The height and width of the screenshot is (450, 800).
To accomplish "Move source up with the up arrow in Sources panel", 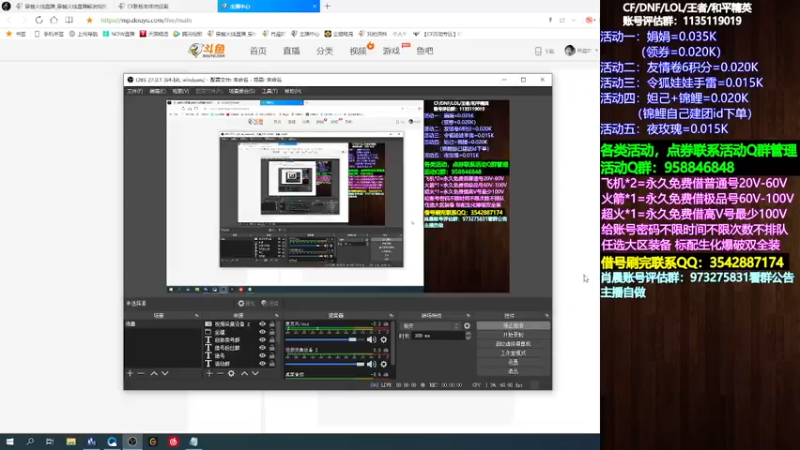I will click(x=244, y=373).
